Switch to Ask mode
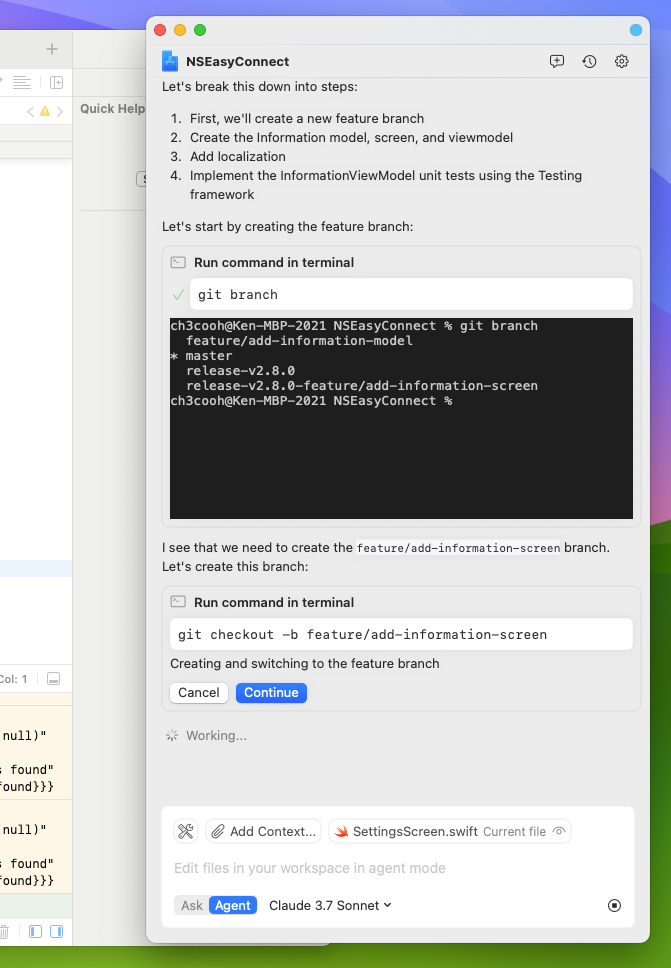671x968 pixels. (x=191, y=905)
